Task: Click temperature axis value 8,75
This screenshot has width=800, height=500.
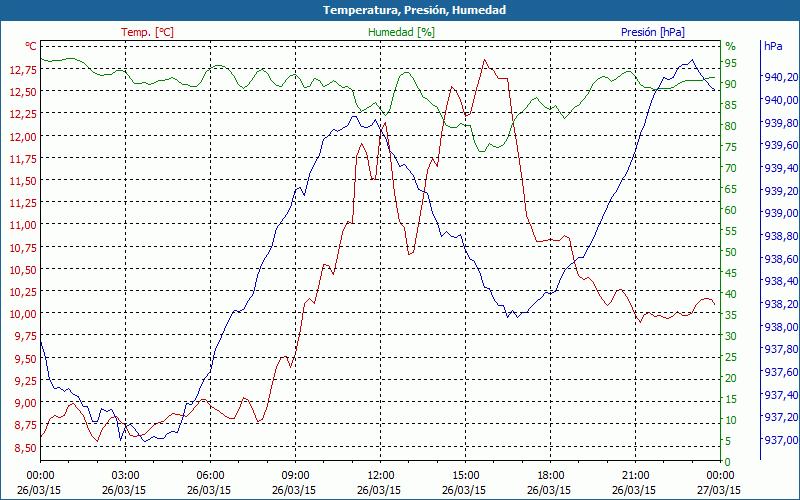Action: [26, 424]
